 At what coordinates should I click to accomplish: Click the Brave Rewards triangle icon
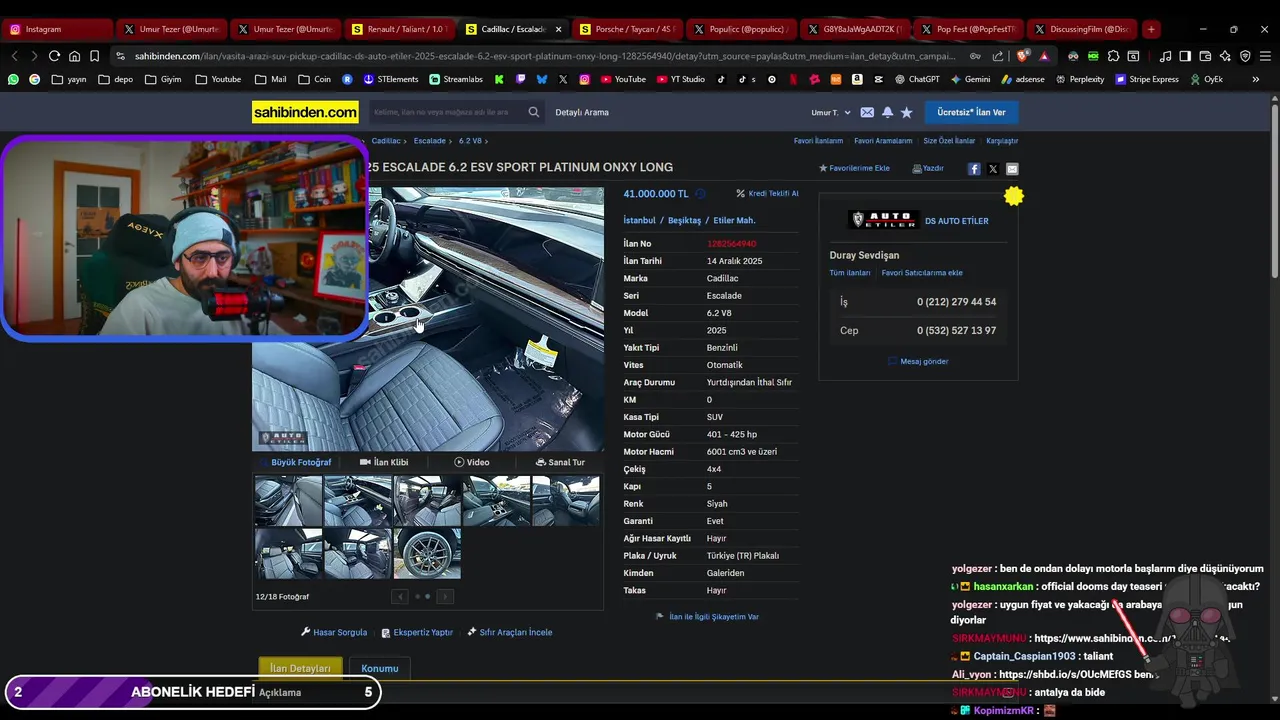(x=1044, y=56)
